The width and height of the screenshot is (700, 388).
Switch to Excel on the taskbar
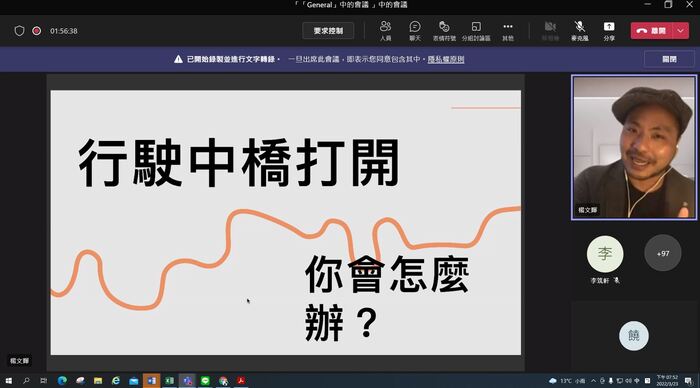[169, 381]
